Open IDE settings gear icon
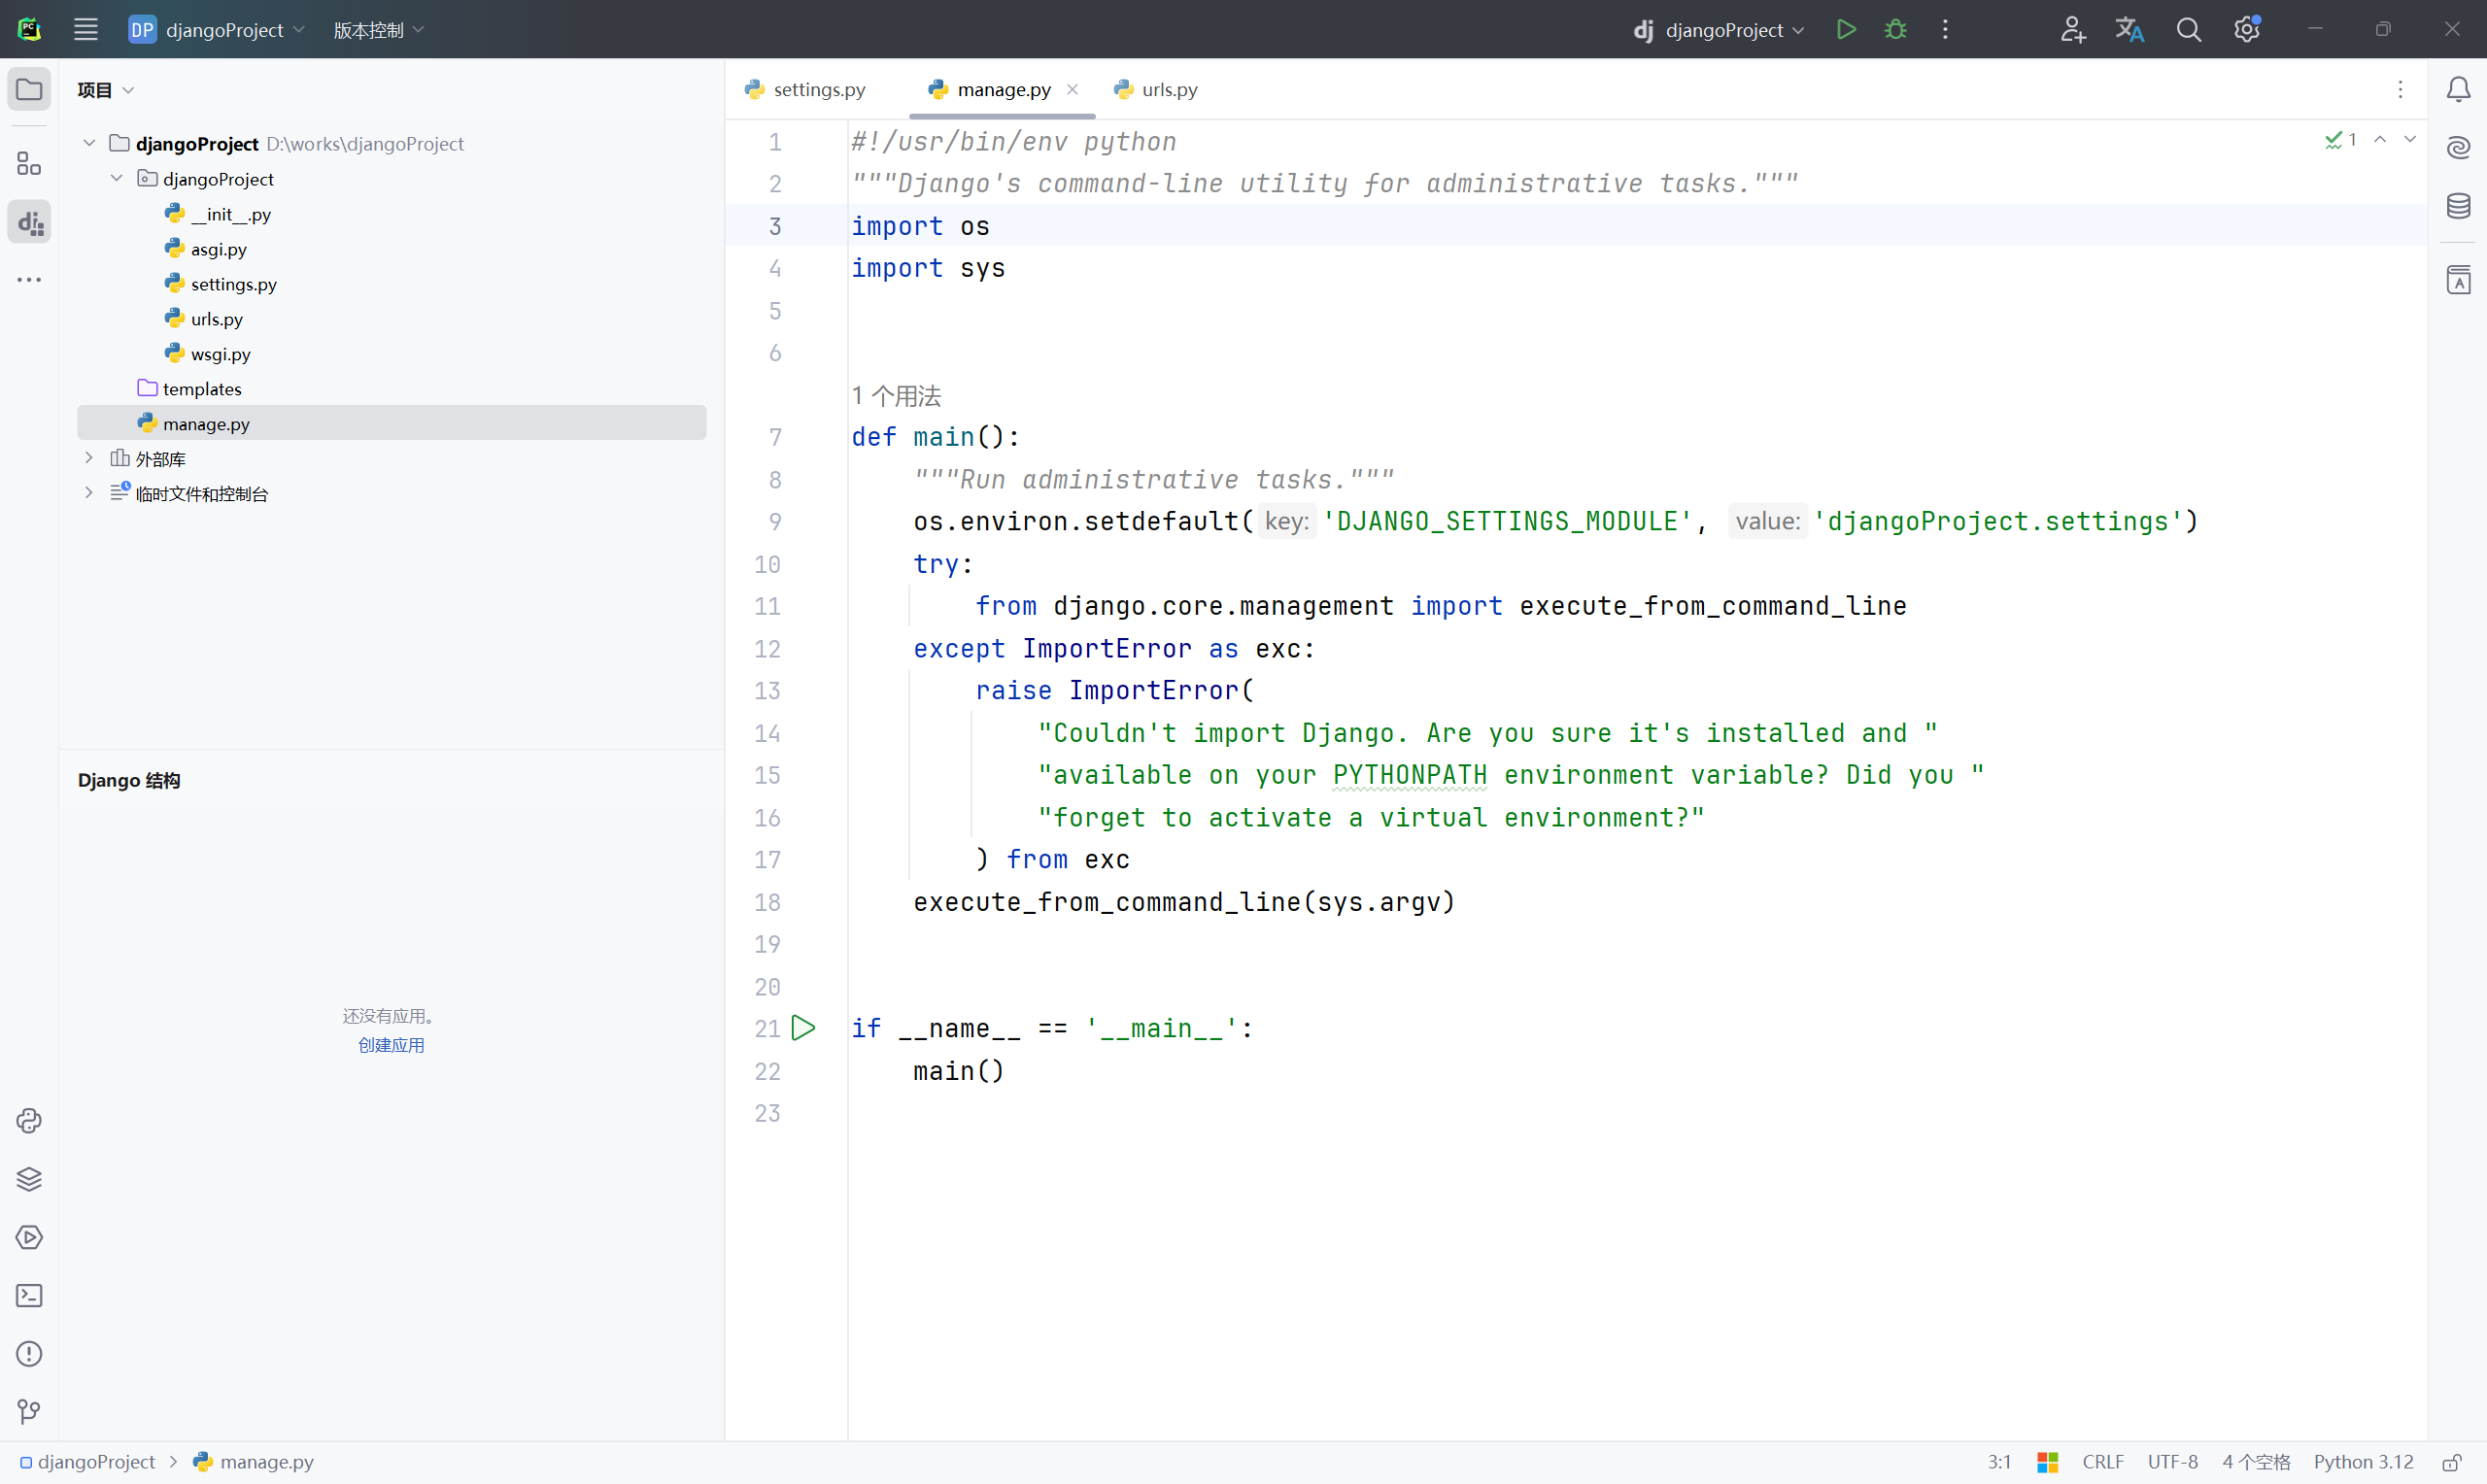Screen dimensions: 2487x1484 [2247, 30]
